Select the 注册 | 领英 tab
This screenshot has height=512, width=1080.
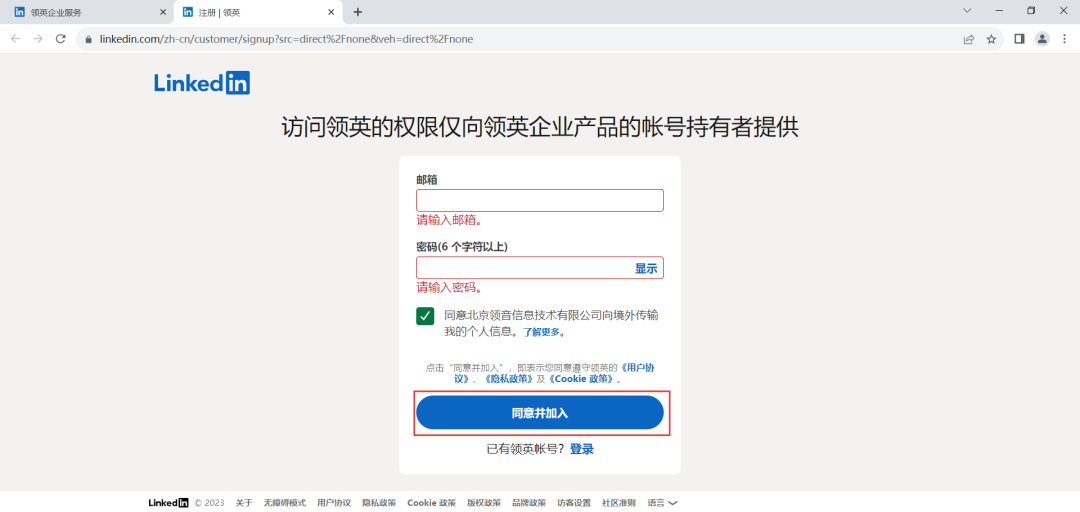(258, 12)
